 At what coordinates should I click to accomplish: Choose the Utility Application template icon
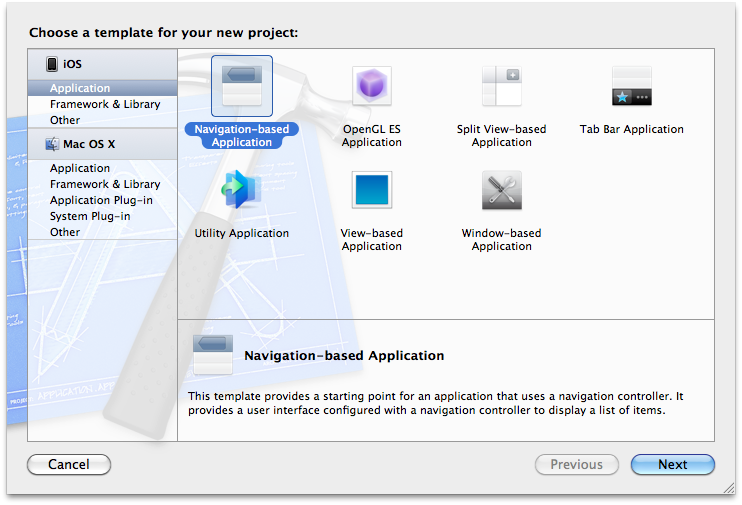point(241,191)
